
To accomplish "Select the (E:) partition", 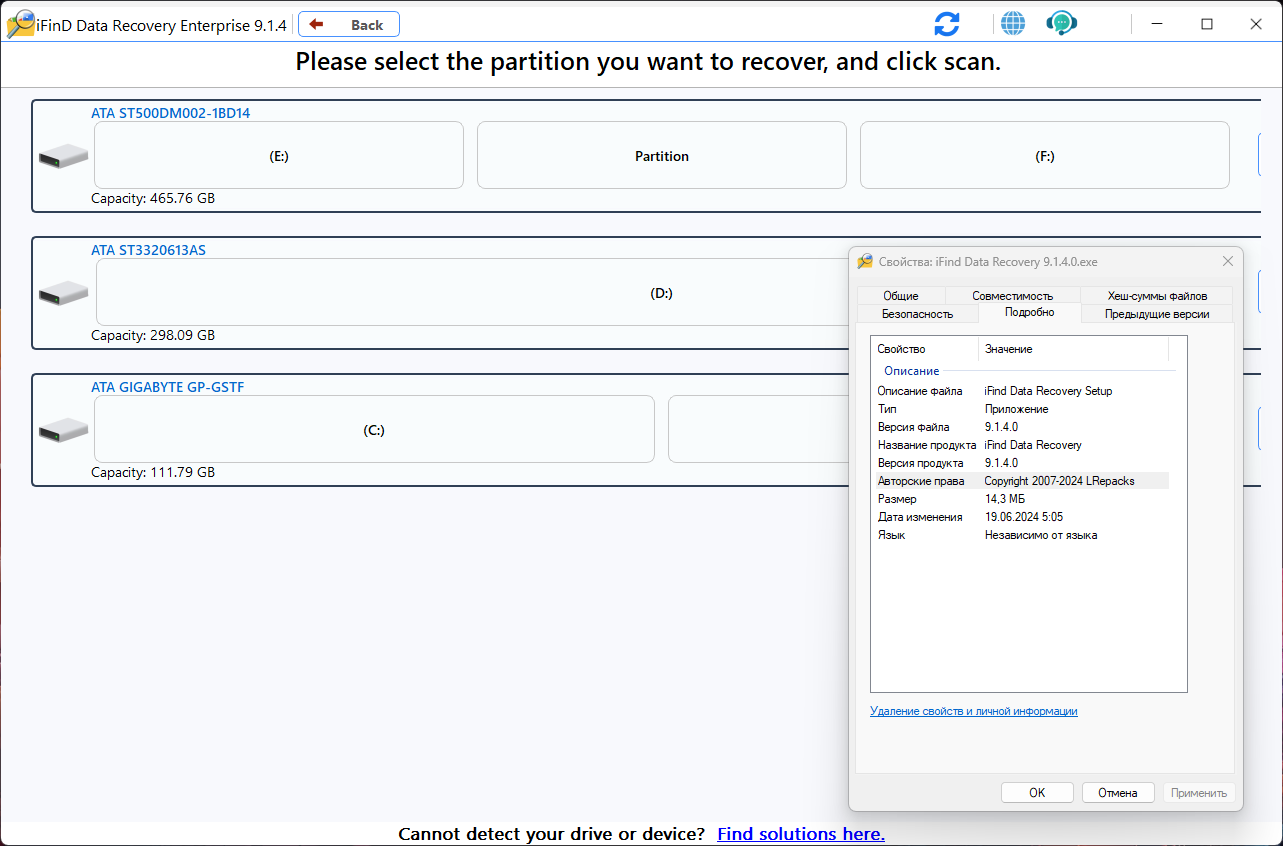I will pyautogui.click(x=279, y=155).
